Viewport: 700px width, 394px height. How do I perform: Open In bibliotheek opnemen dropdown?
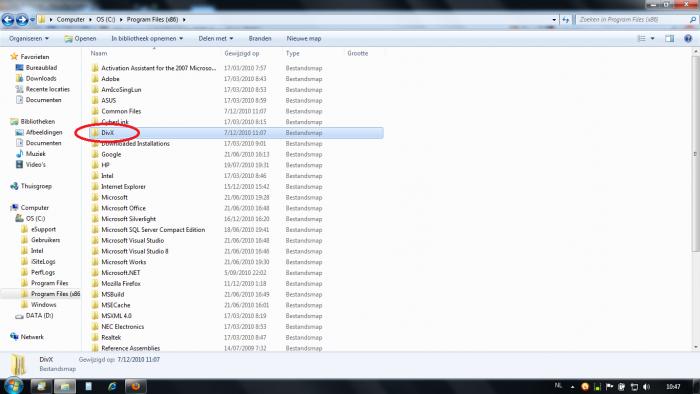coord(147,39)
